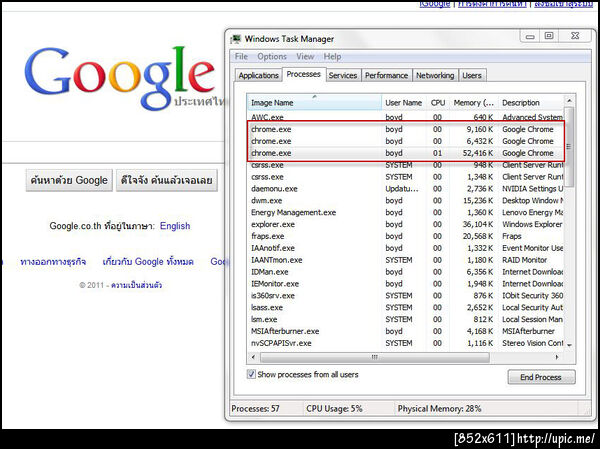600x449 pixels.
Task: Go to the Performance tab
Action: (386, 75)
